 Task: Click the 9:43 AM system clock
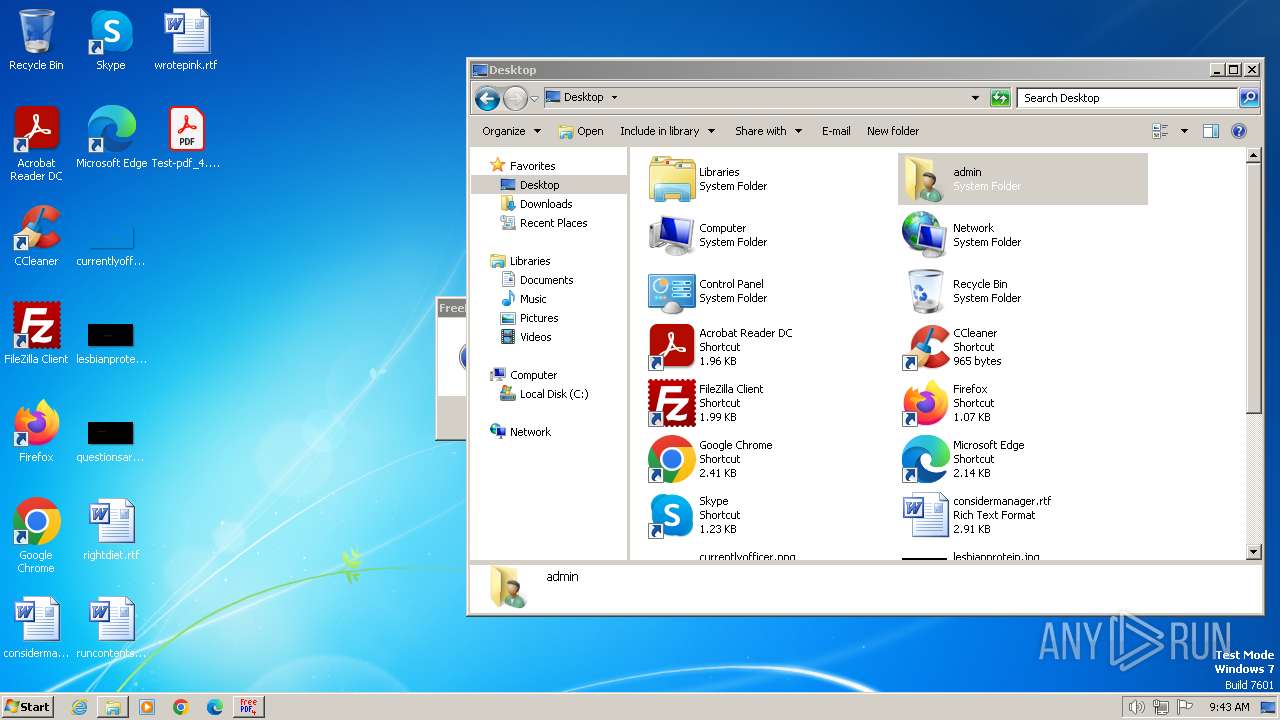(x=1229, y=707)
